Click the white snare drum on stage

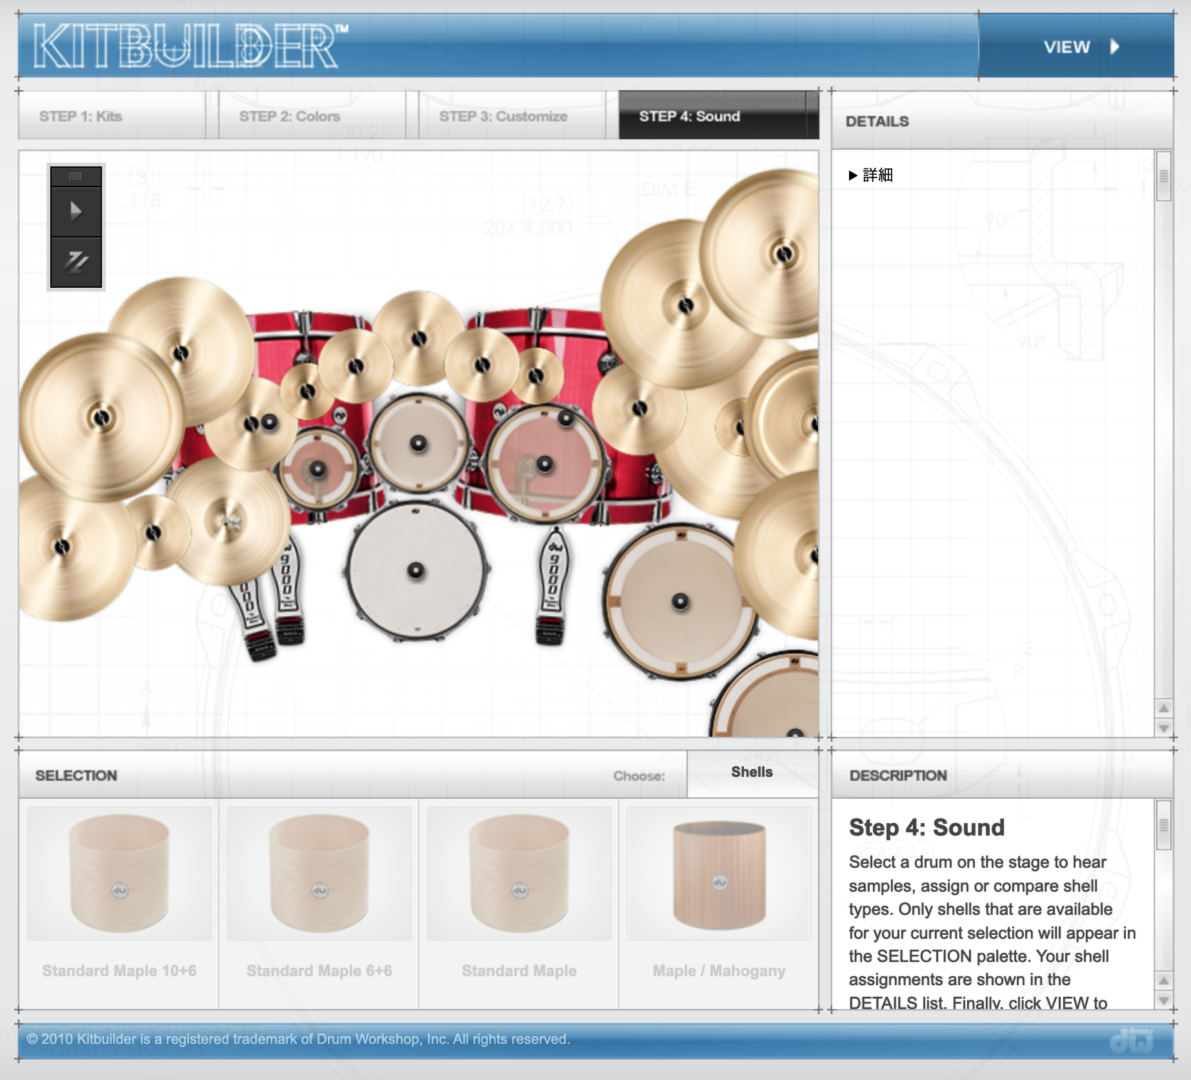click(415, 571)
